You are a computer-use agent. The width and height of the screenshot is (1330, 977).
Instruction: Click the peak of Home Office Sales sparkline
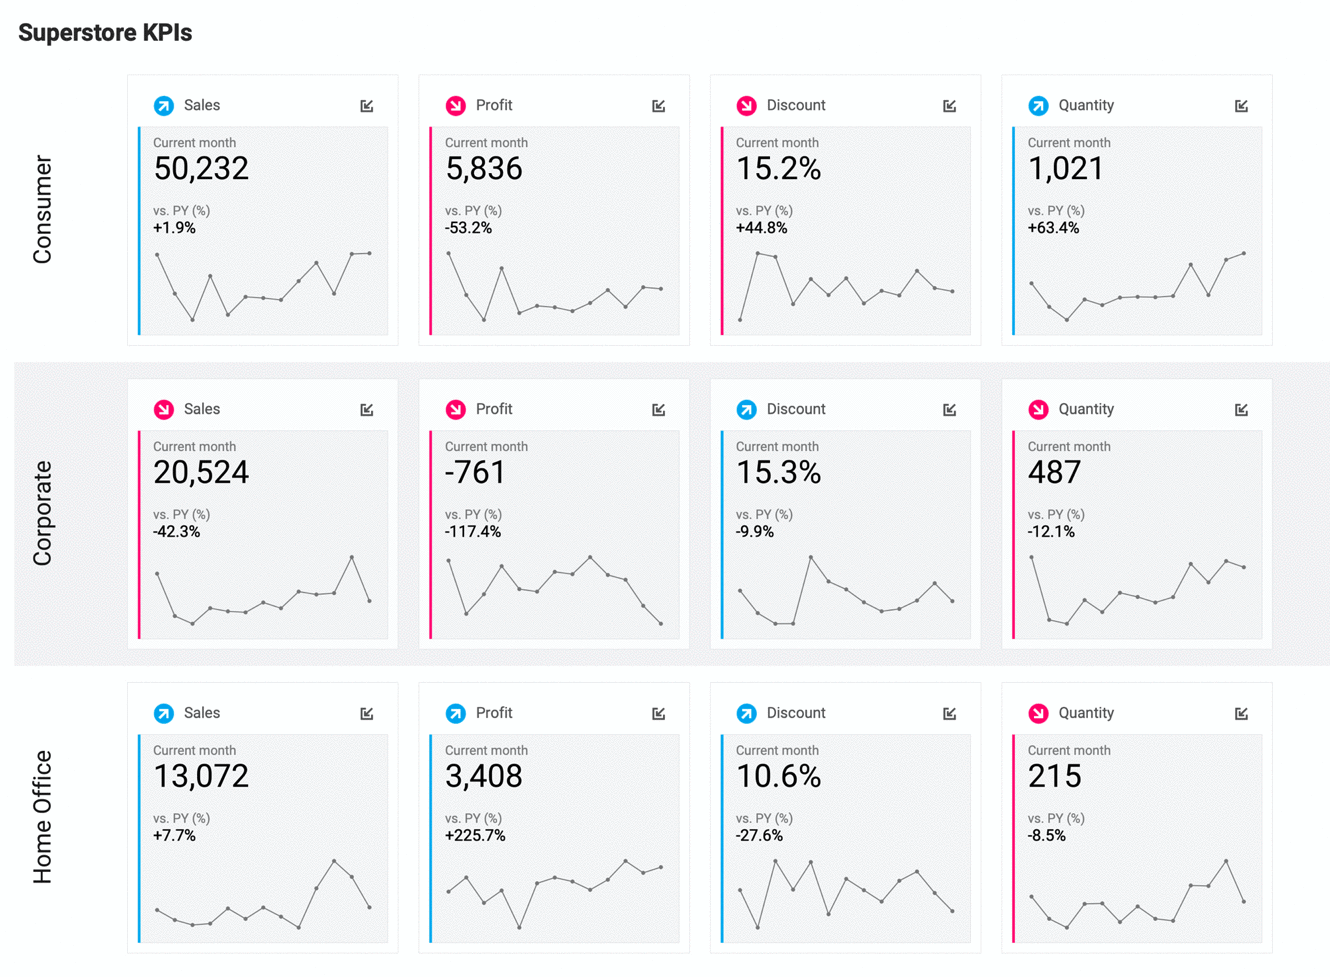point(332,860)
